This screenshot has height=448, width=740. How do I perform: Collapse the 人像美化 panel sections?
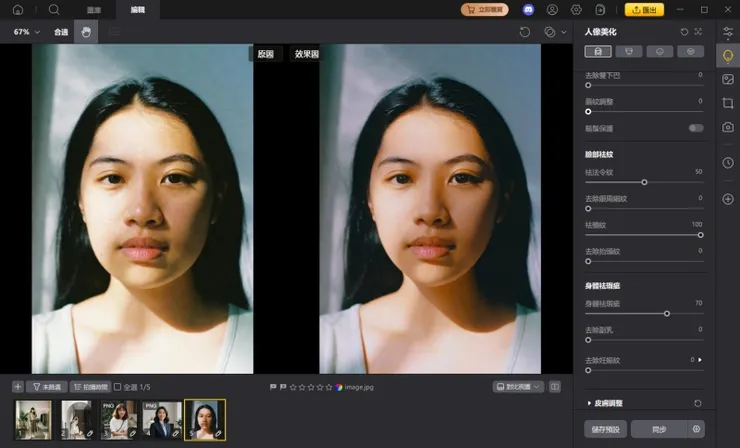(698, 32)
